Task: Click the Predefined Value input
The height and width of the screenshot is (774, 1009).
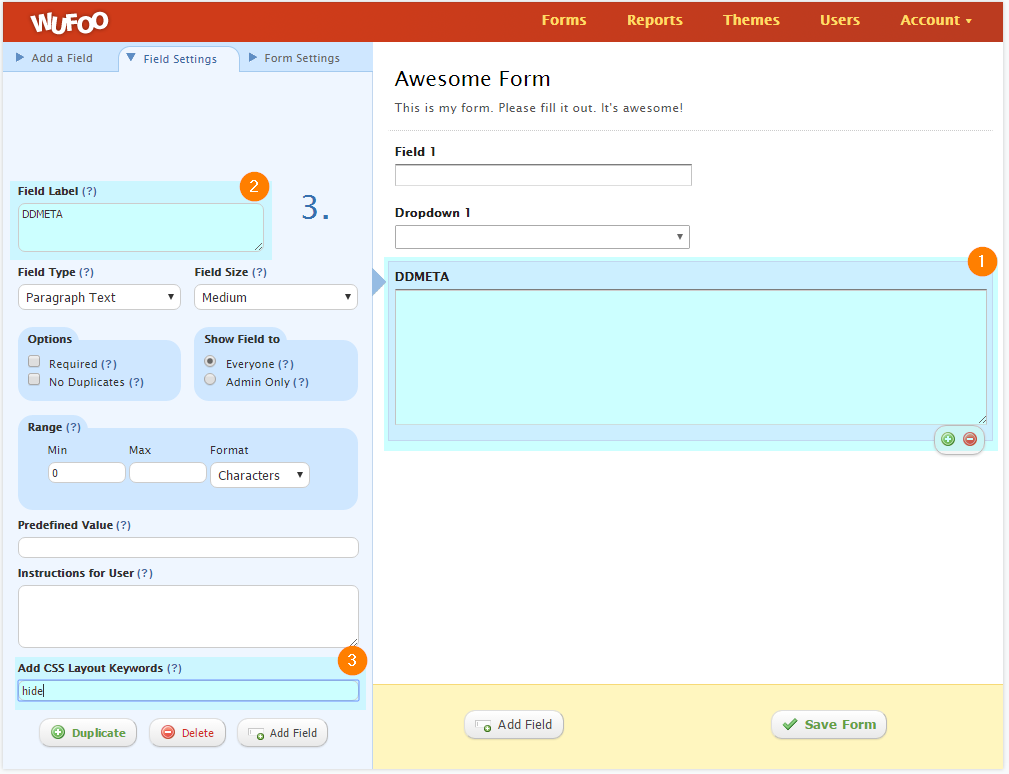Action: click(188, 548)
